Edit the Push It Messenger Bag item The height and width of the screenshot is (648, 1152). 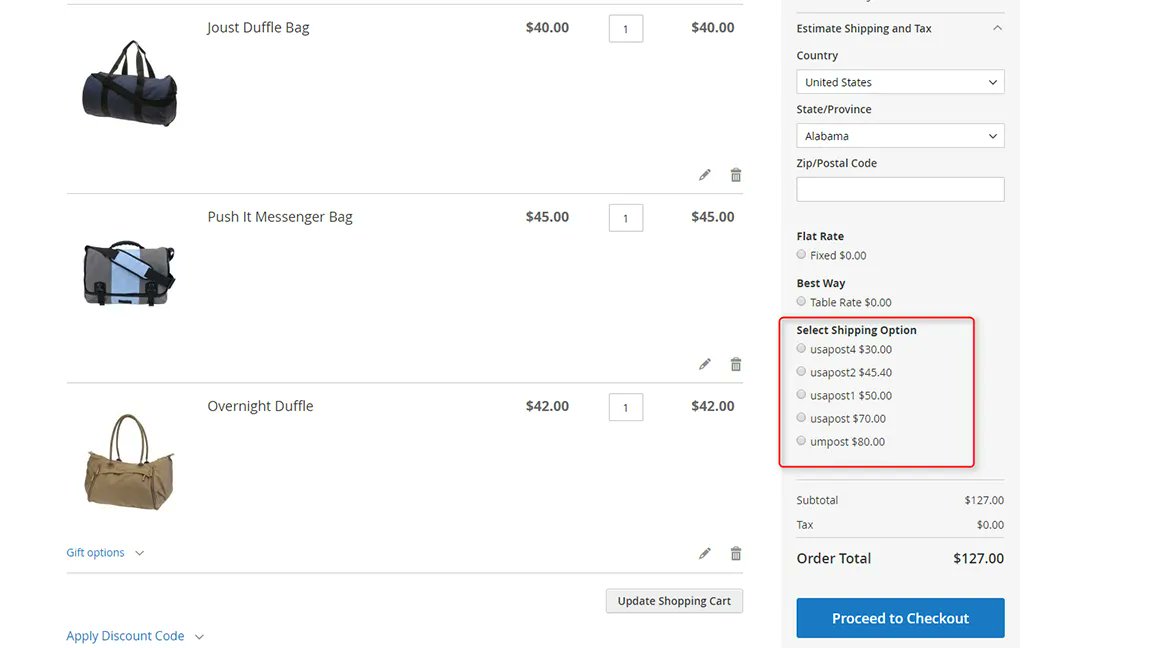[x=704, y=363]
